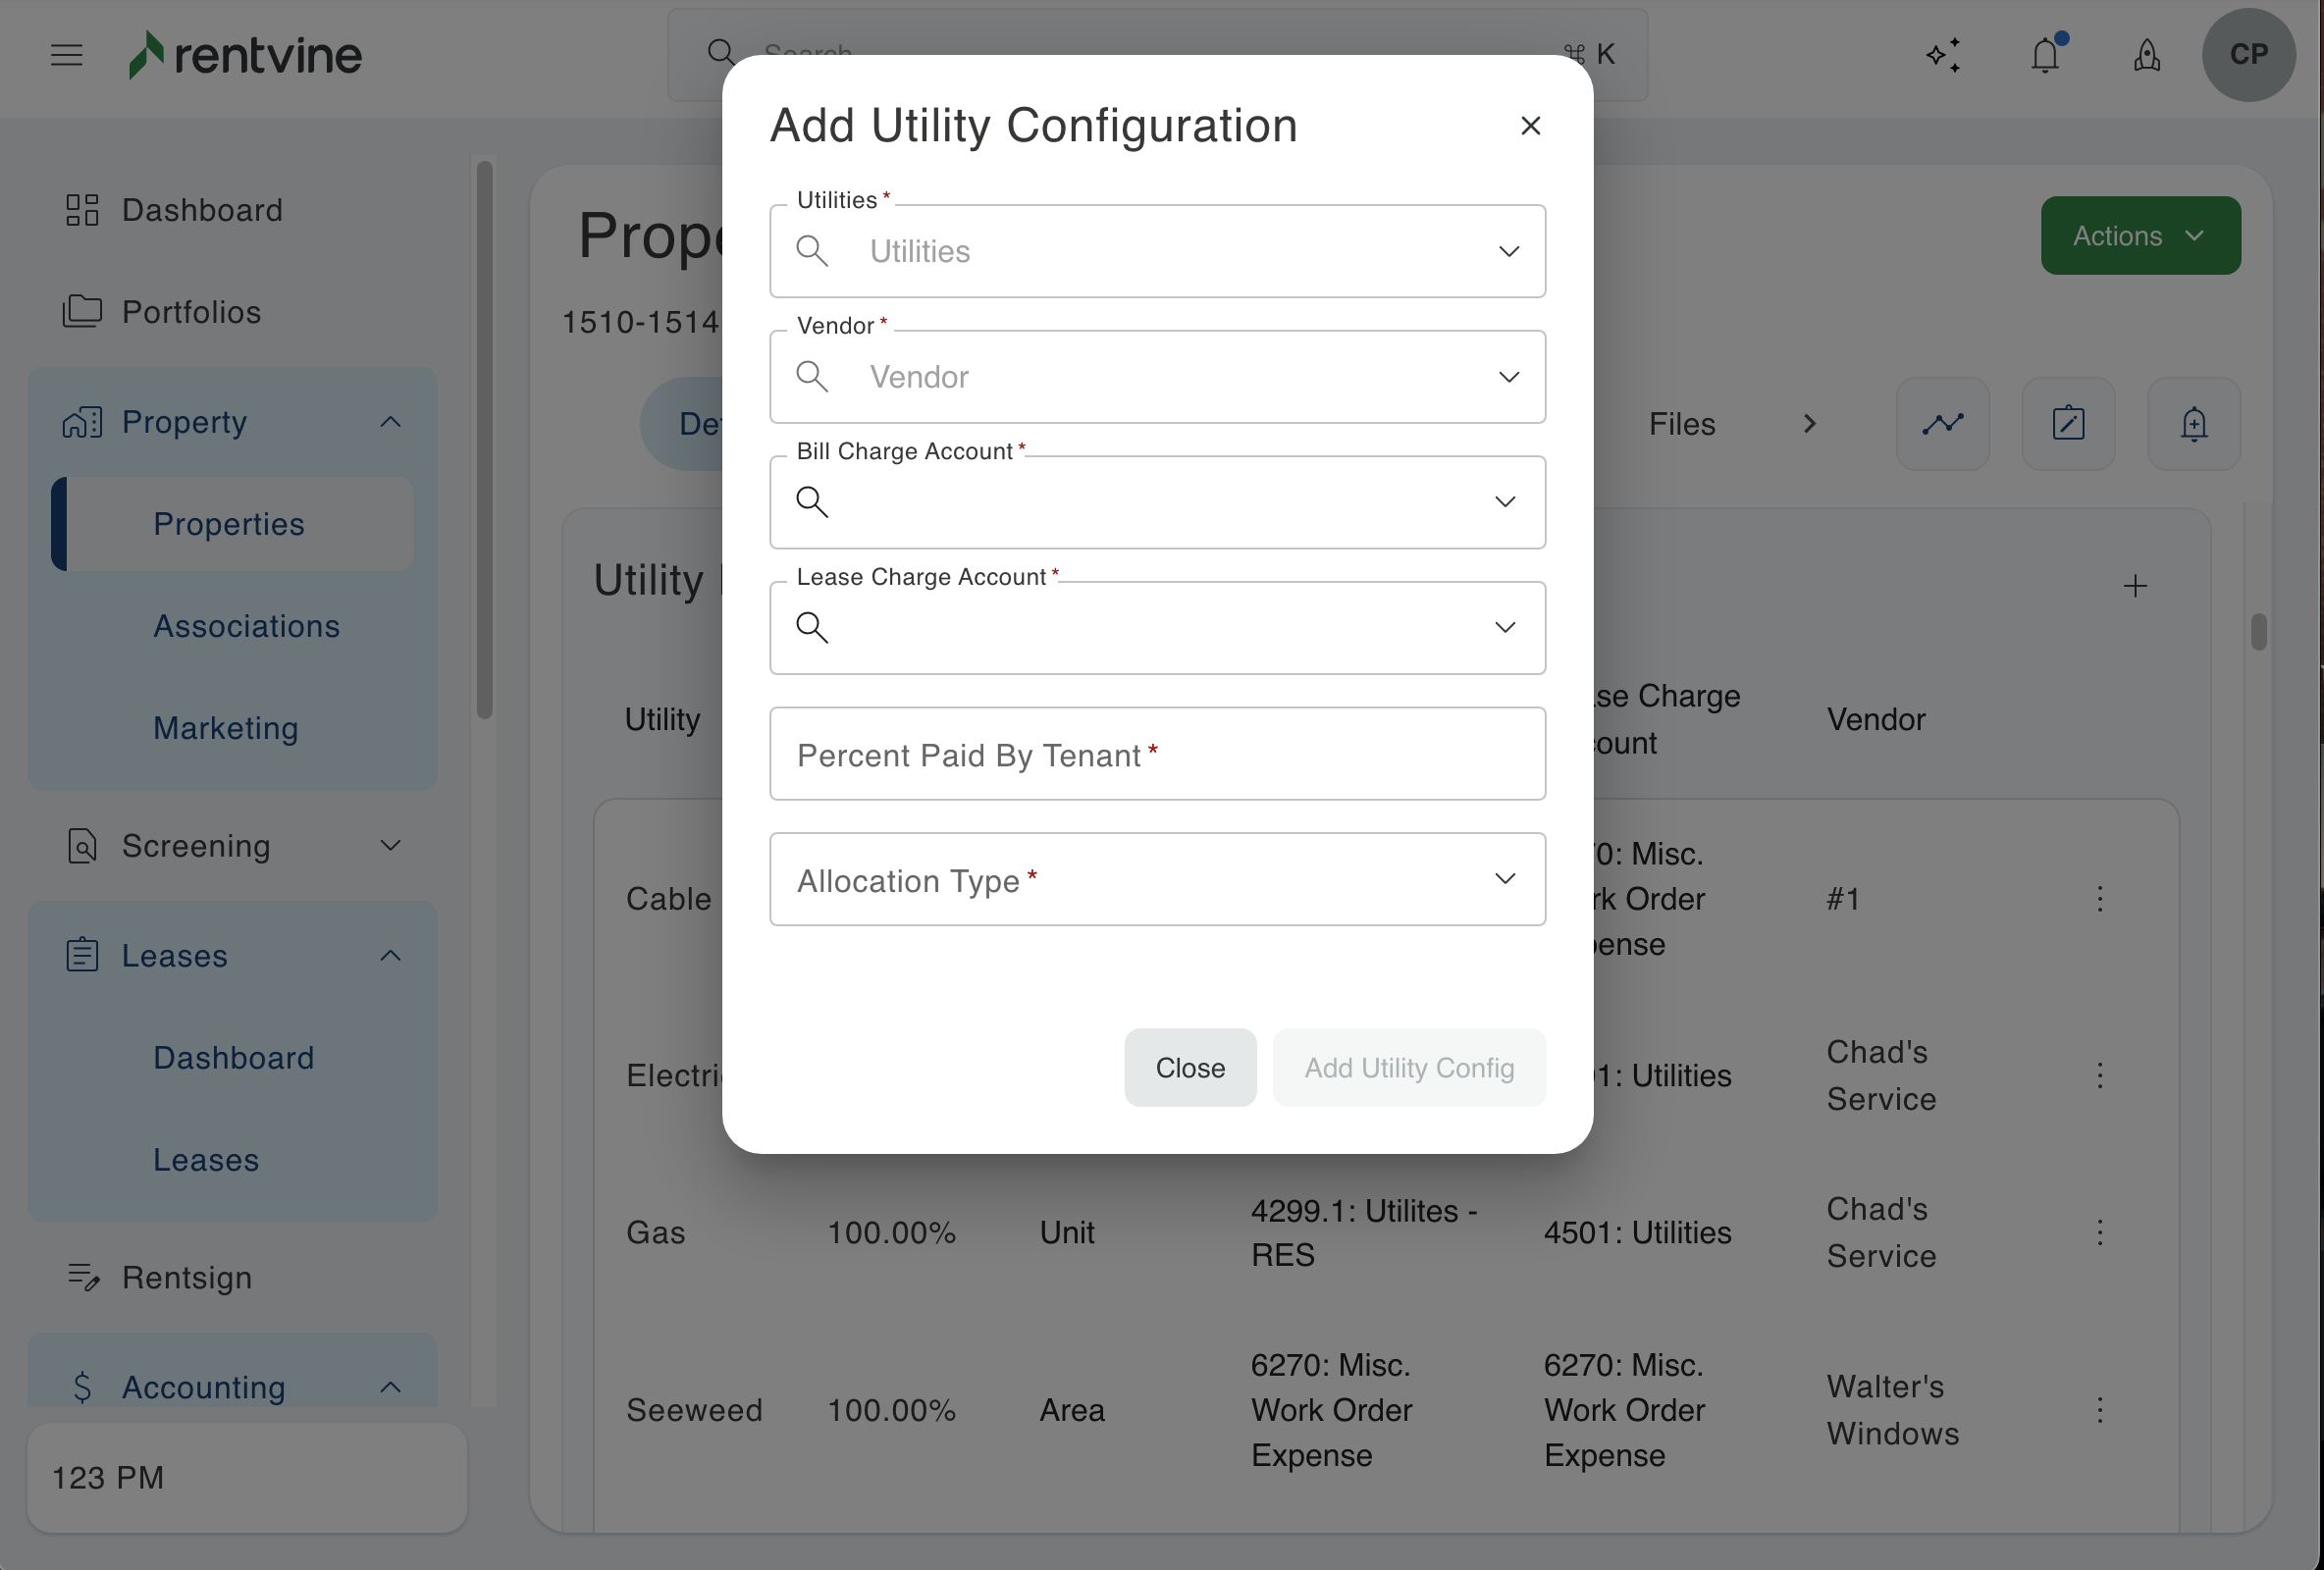Click the plus icon to add utility
The width and height of the screenshot is (2324, 1570).
tap(2135, 586)
